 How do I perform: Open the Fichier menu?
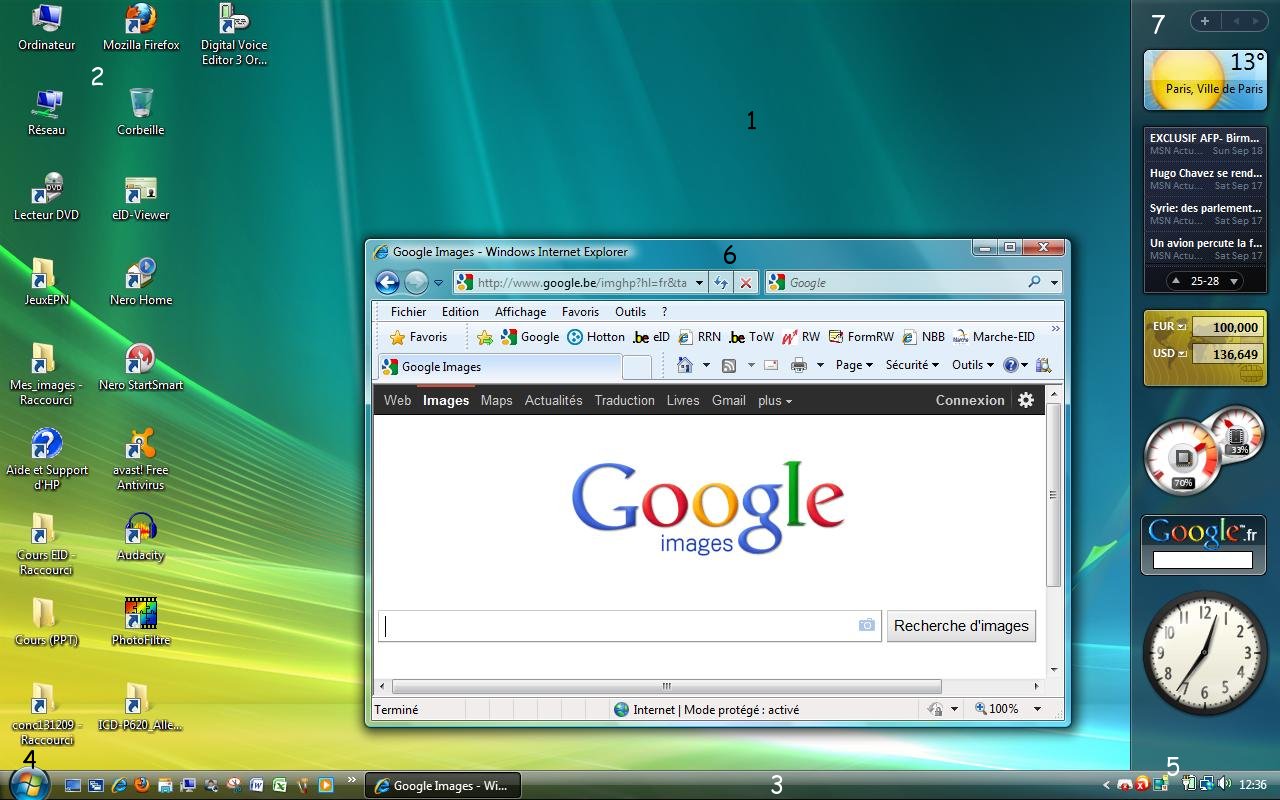408,311
